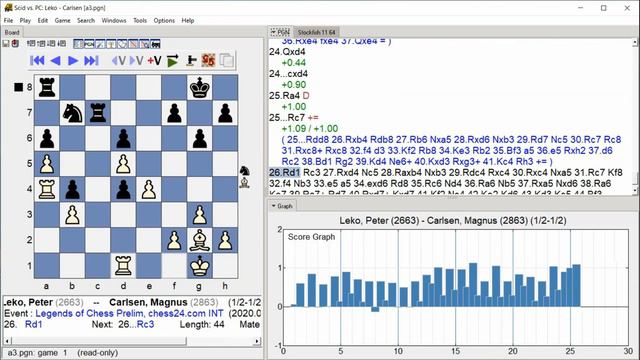Image resolution: width=640 pixels, height=360 pixels.
Task: Click the blue magnifier window icon
Action: (144, 44)
